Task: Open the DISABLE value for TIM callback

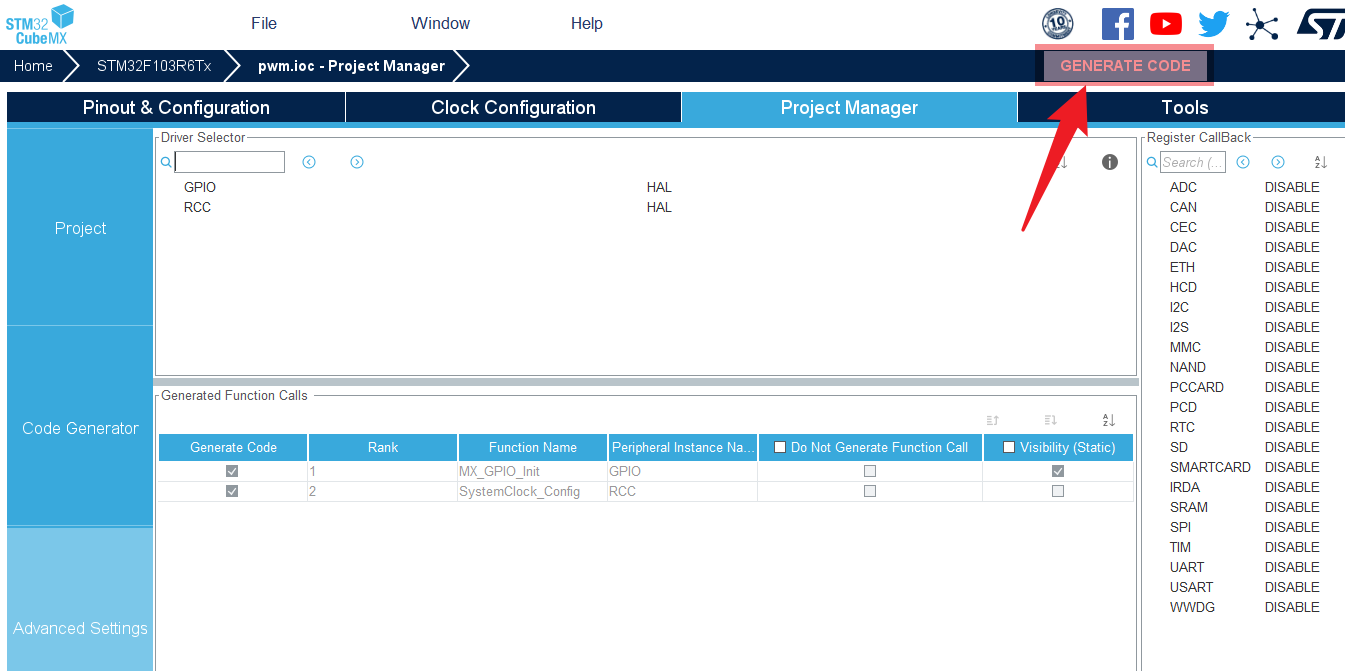Action: [x=1292, y=547]
